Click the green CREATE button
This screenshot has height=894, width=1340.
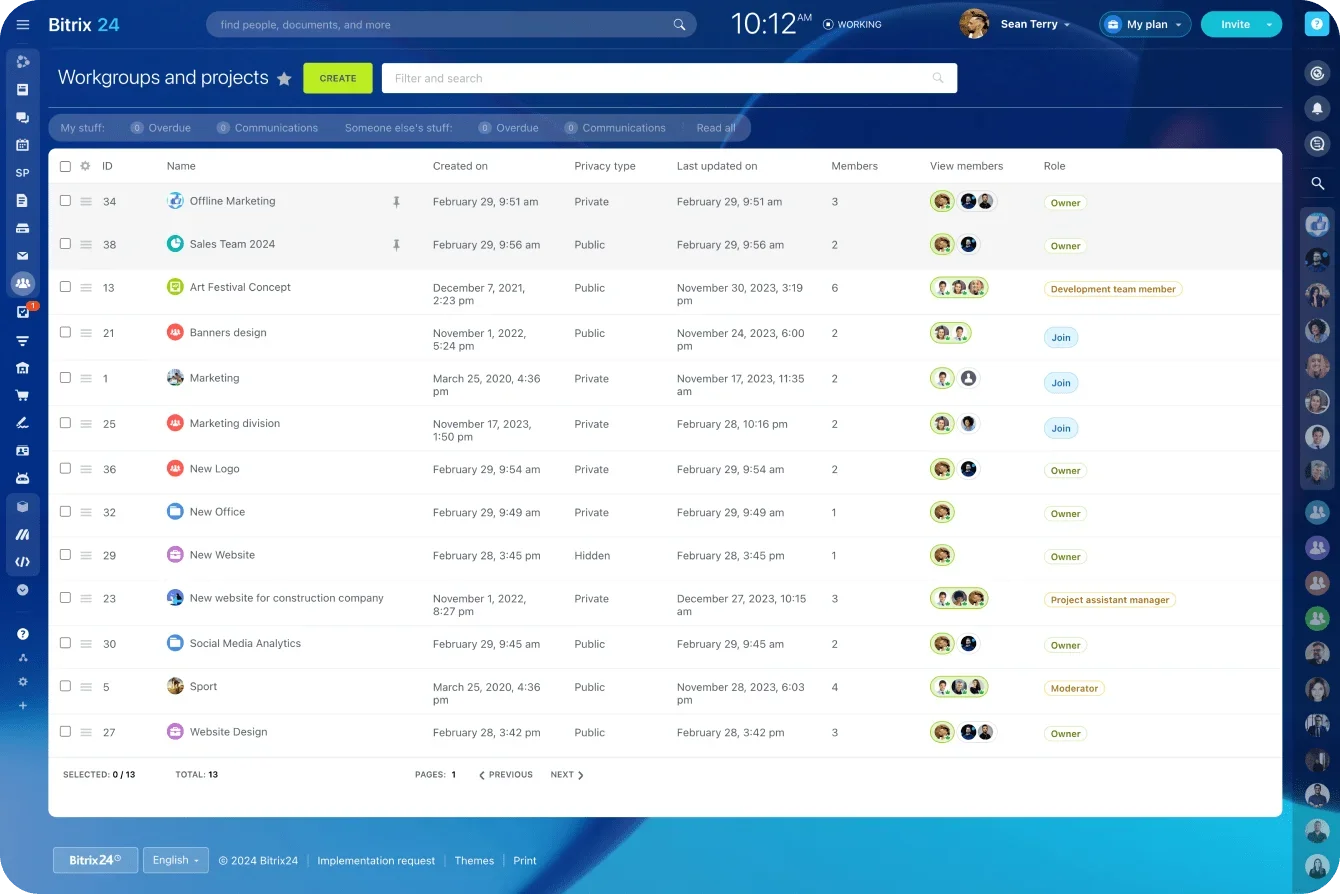338,78
